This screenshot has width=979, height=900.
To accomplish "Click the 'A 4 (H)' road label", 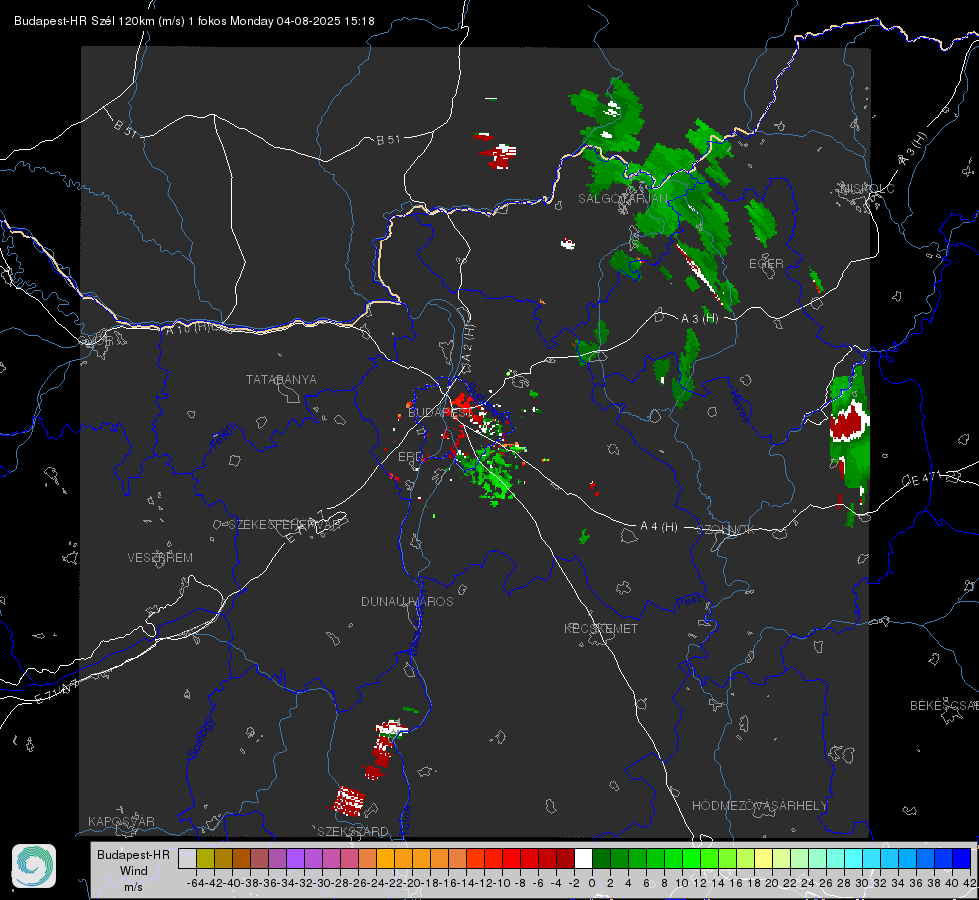I will (x=659, y=527).
